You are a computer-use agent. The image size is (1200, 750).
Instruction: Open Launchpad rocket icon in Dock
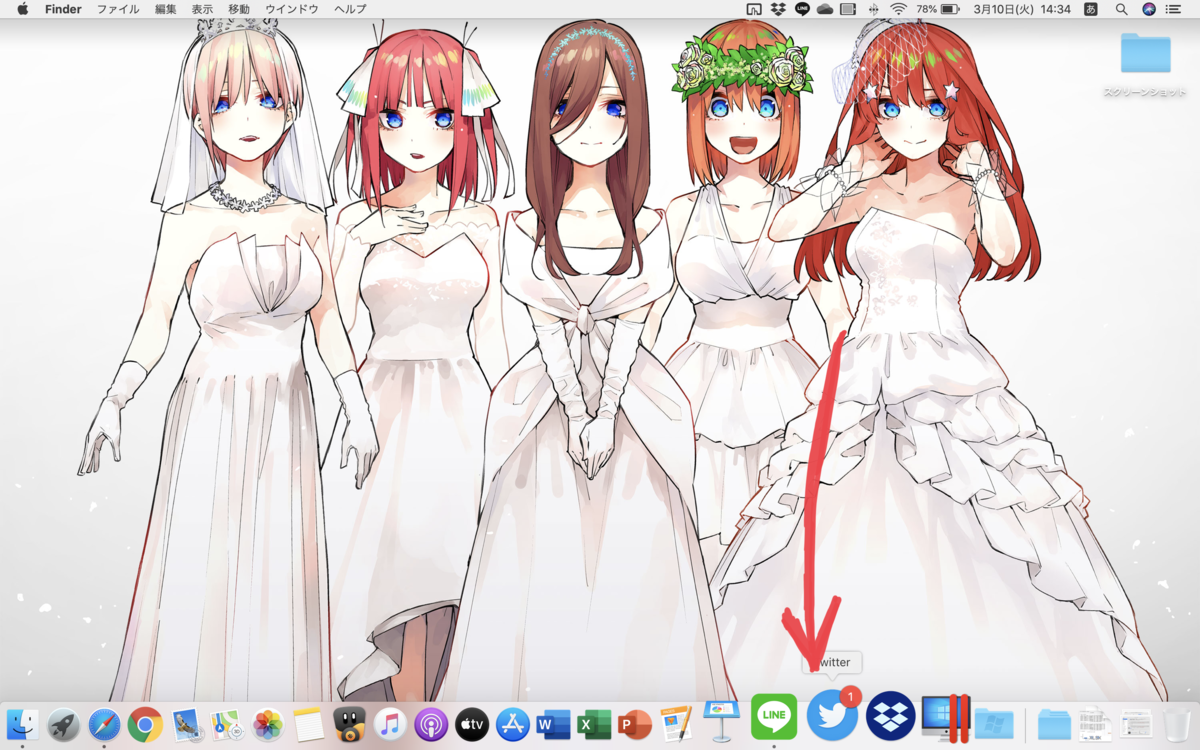[64, 724]
